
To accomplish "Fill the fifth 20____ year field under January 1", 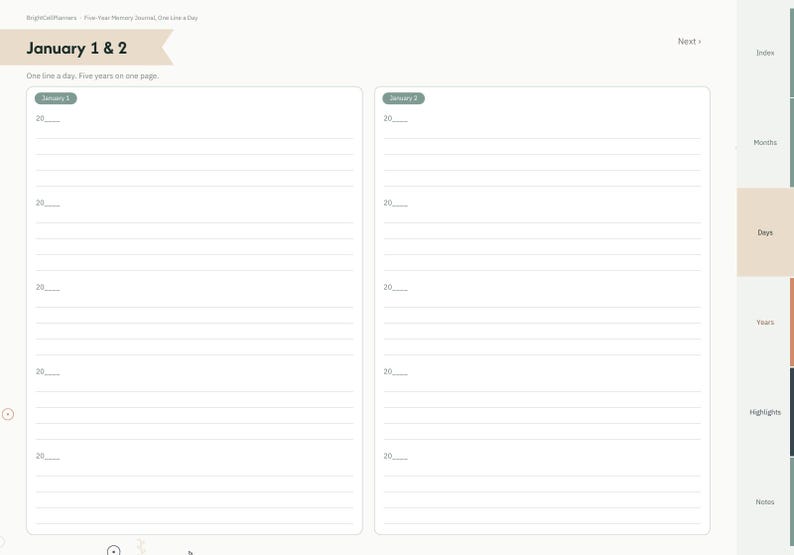I will 48,456.
